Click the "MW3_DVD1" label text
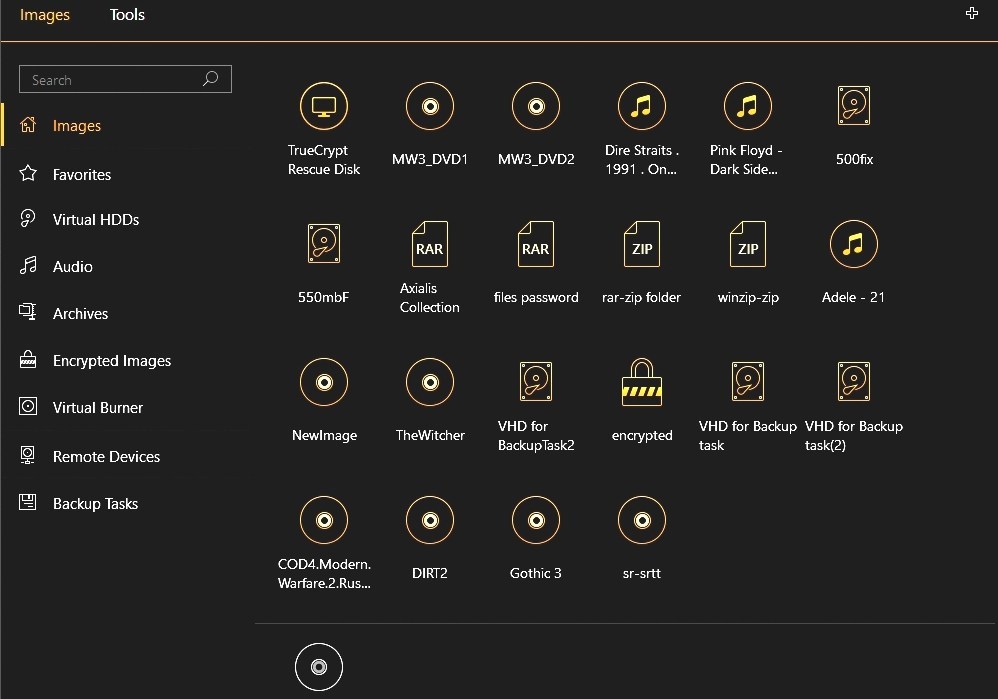 [430, 159]
